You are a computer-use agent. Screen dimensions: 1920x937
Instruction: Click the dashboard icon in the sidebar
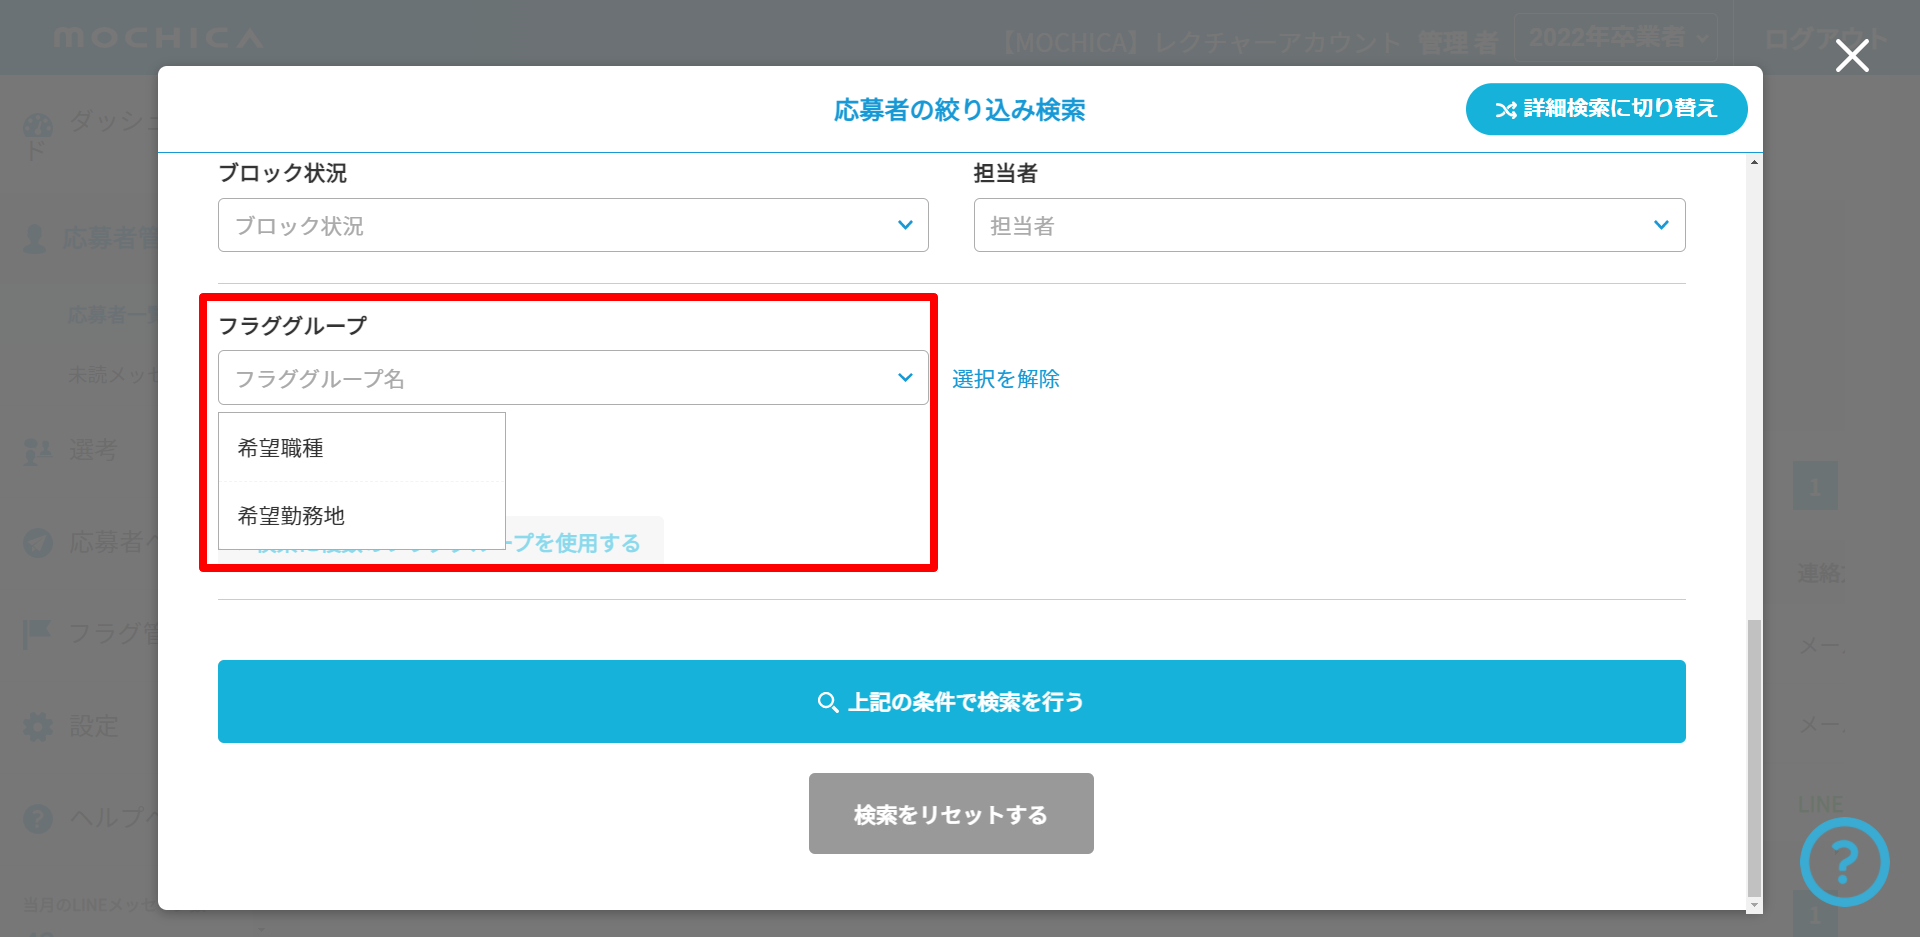point(38,128)
